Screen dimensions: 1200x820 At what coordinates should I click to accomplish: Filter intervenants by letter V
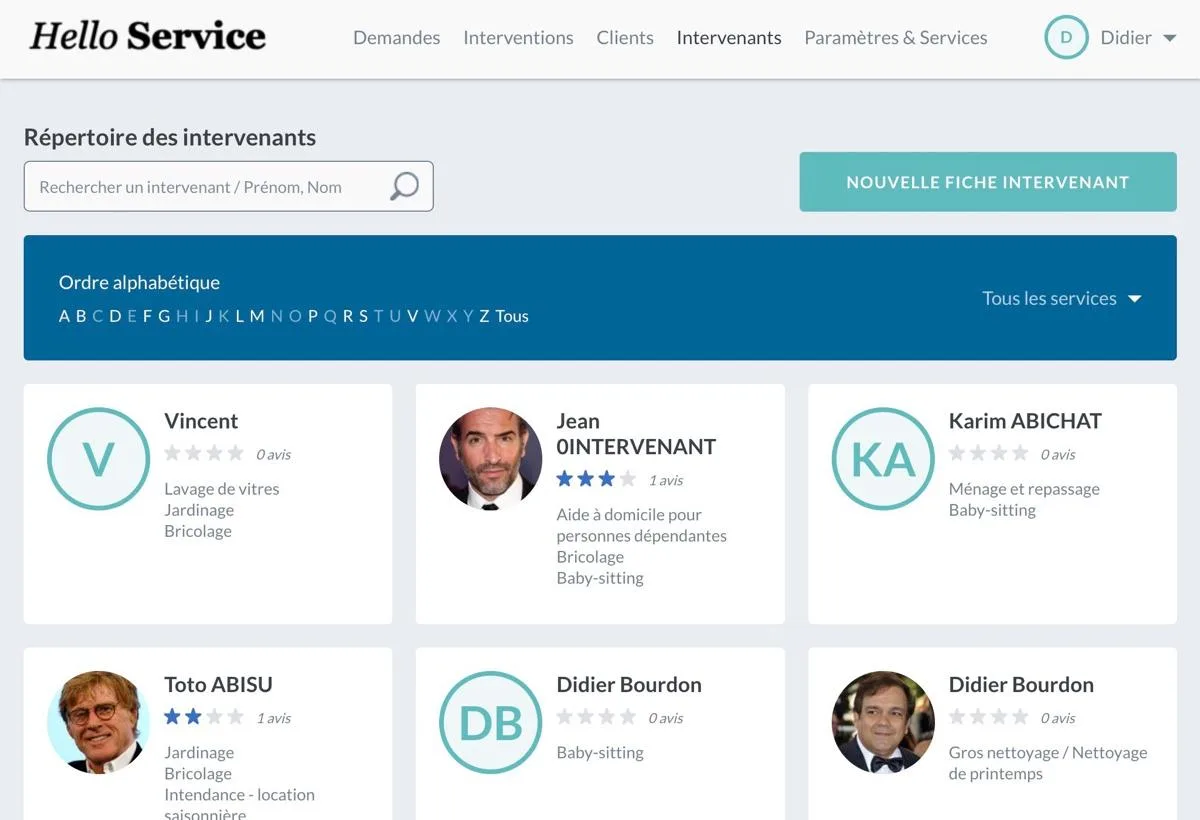coord(412,316)
